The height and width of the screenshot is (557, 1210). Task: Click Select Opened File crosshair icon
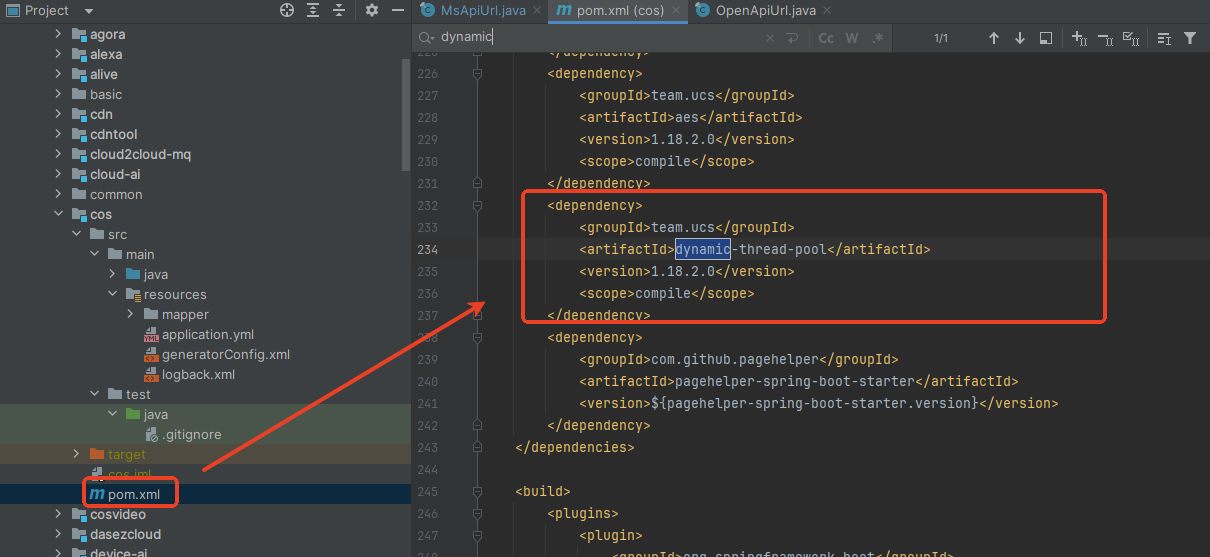point(287,10)
